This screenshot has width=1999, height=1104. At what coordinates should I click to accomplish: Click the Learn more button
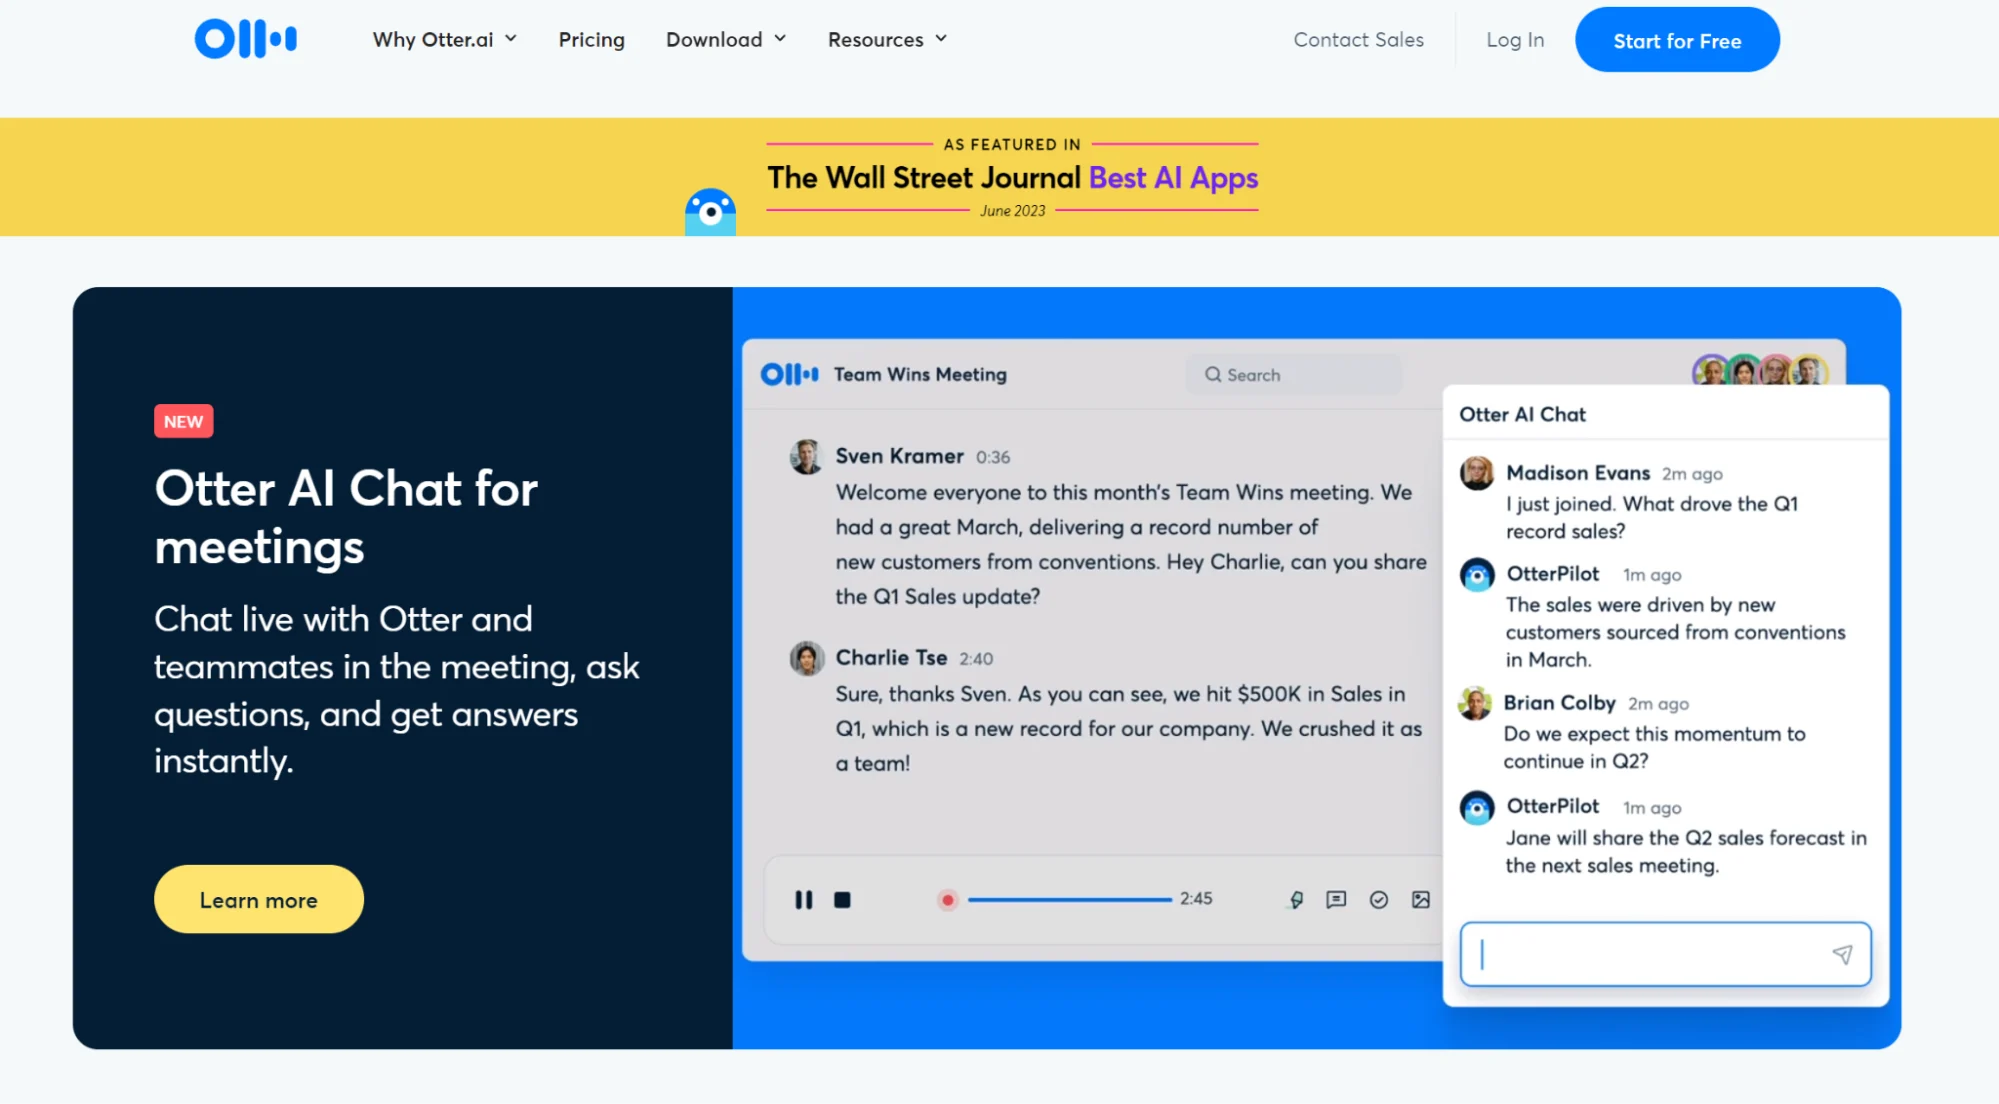pos(258,900)
